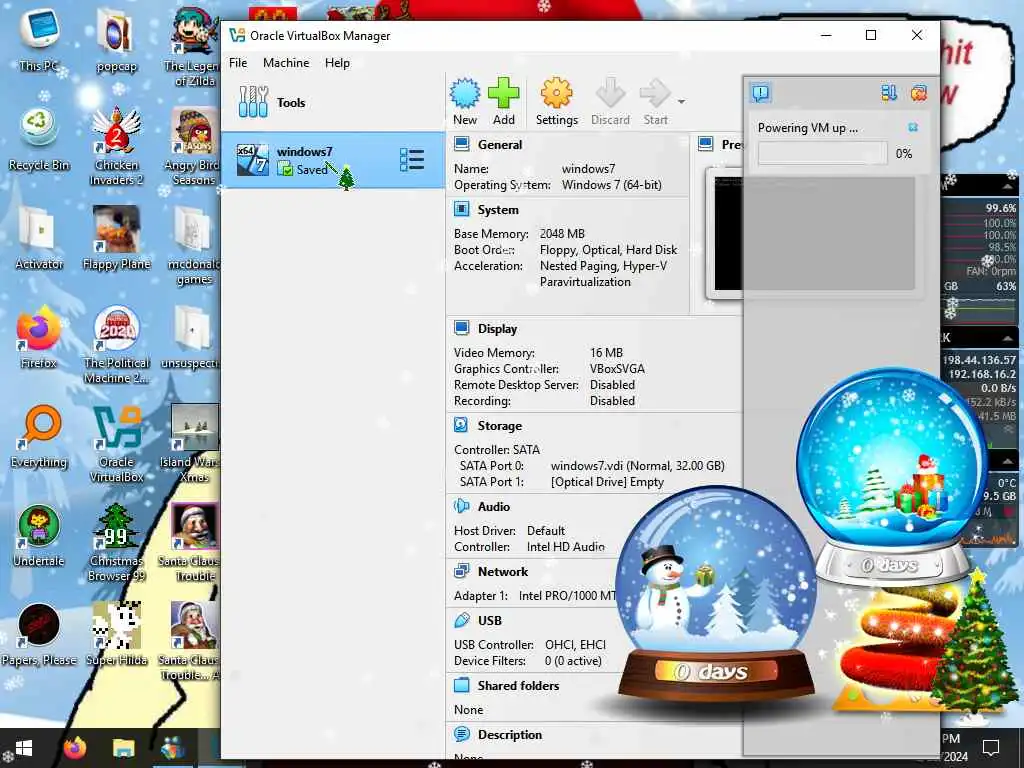Open the popcap desktop folder

tap(116, 39)
